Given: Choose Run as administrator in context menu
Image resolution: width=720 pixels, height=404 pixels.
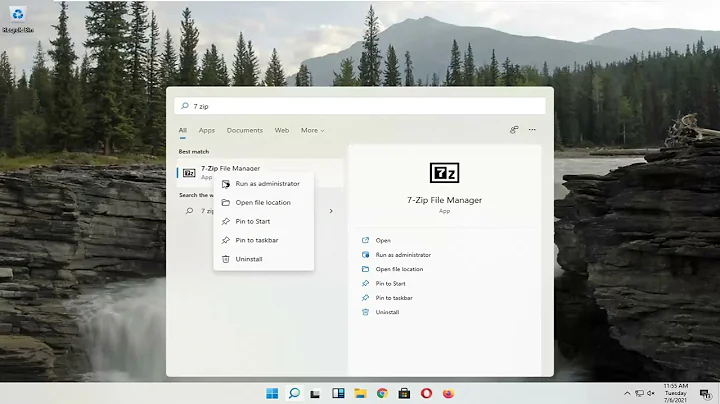Looking at the screenshot, I should (x=264, y=184).
